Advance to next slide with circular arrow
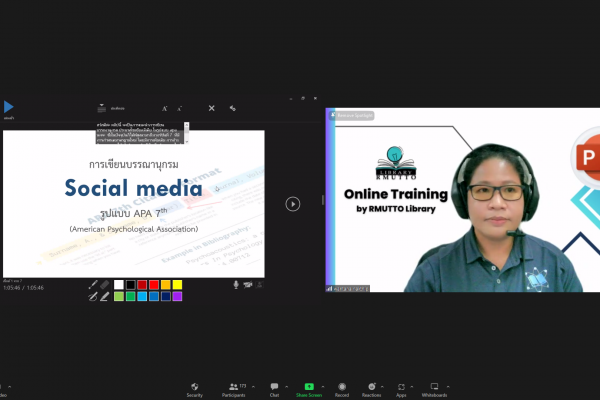 tap(293, 204)
